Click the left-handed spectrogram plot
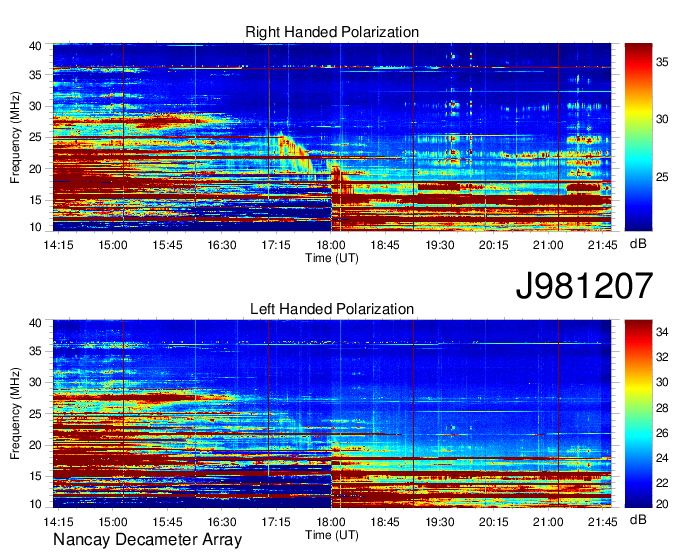Image resolution: width=680 pixels, height=552 pixels. [332, 414]
